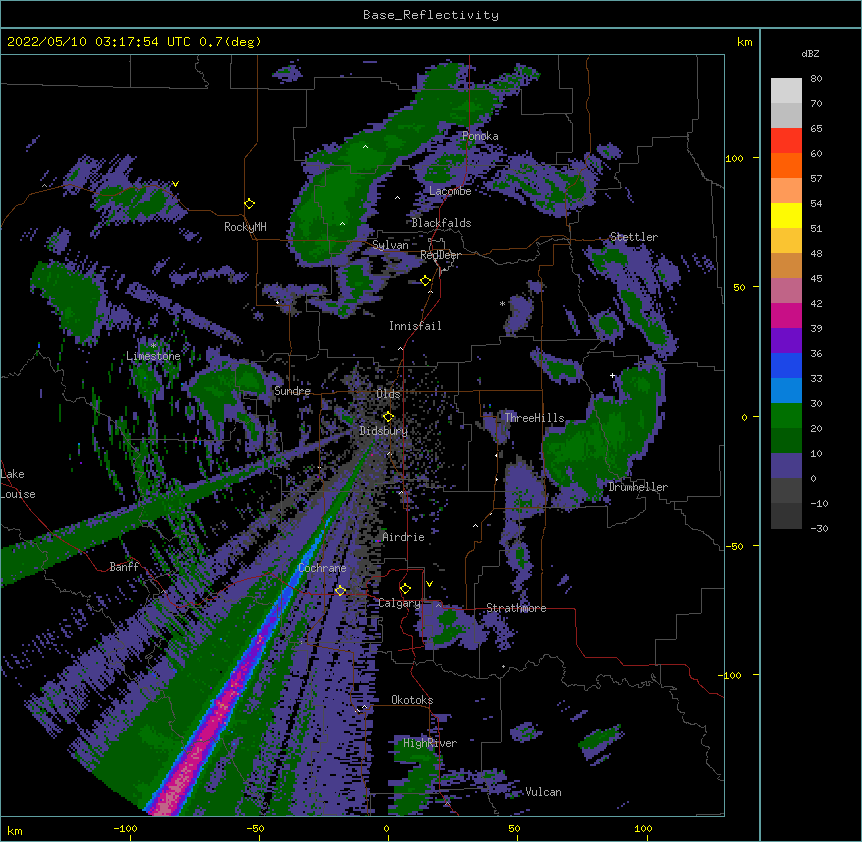862x842 pixels.
Task: Click the Ponoka town label
Action: [480, 136]
